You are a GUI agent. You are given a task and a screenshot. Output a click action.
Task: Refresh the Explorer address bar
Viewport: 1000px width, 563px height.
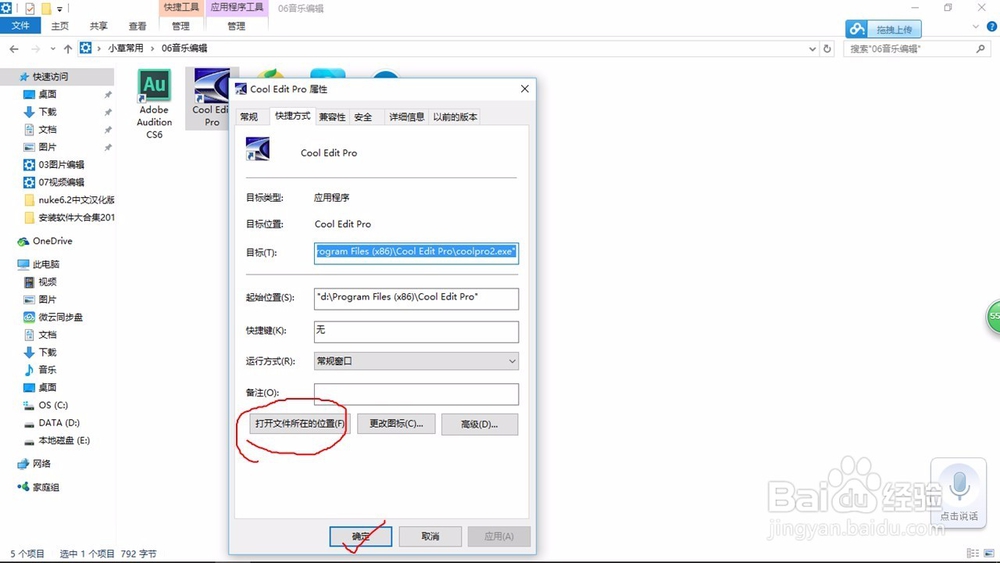coord(827,48)
